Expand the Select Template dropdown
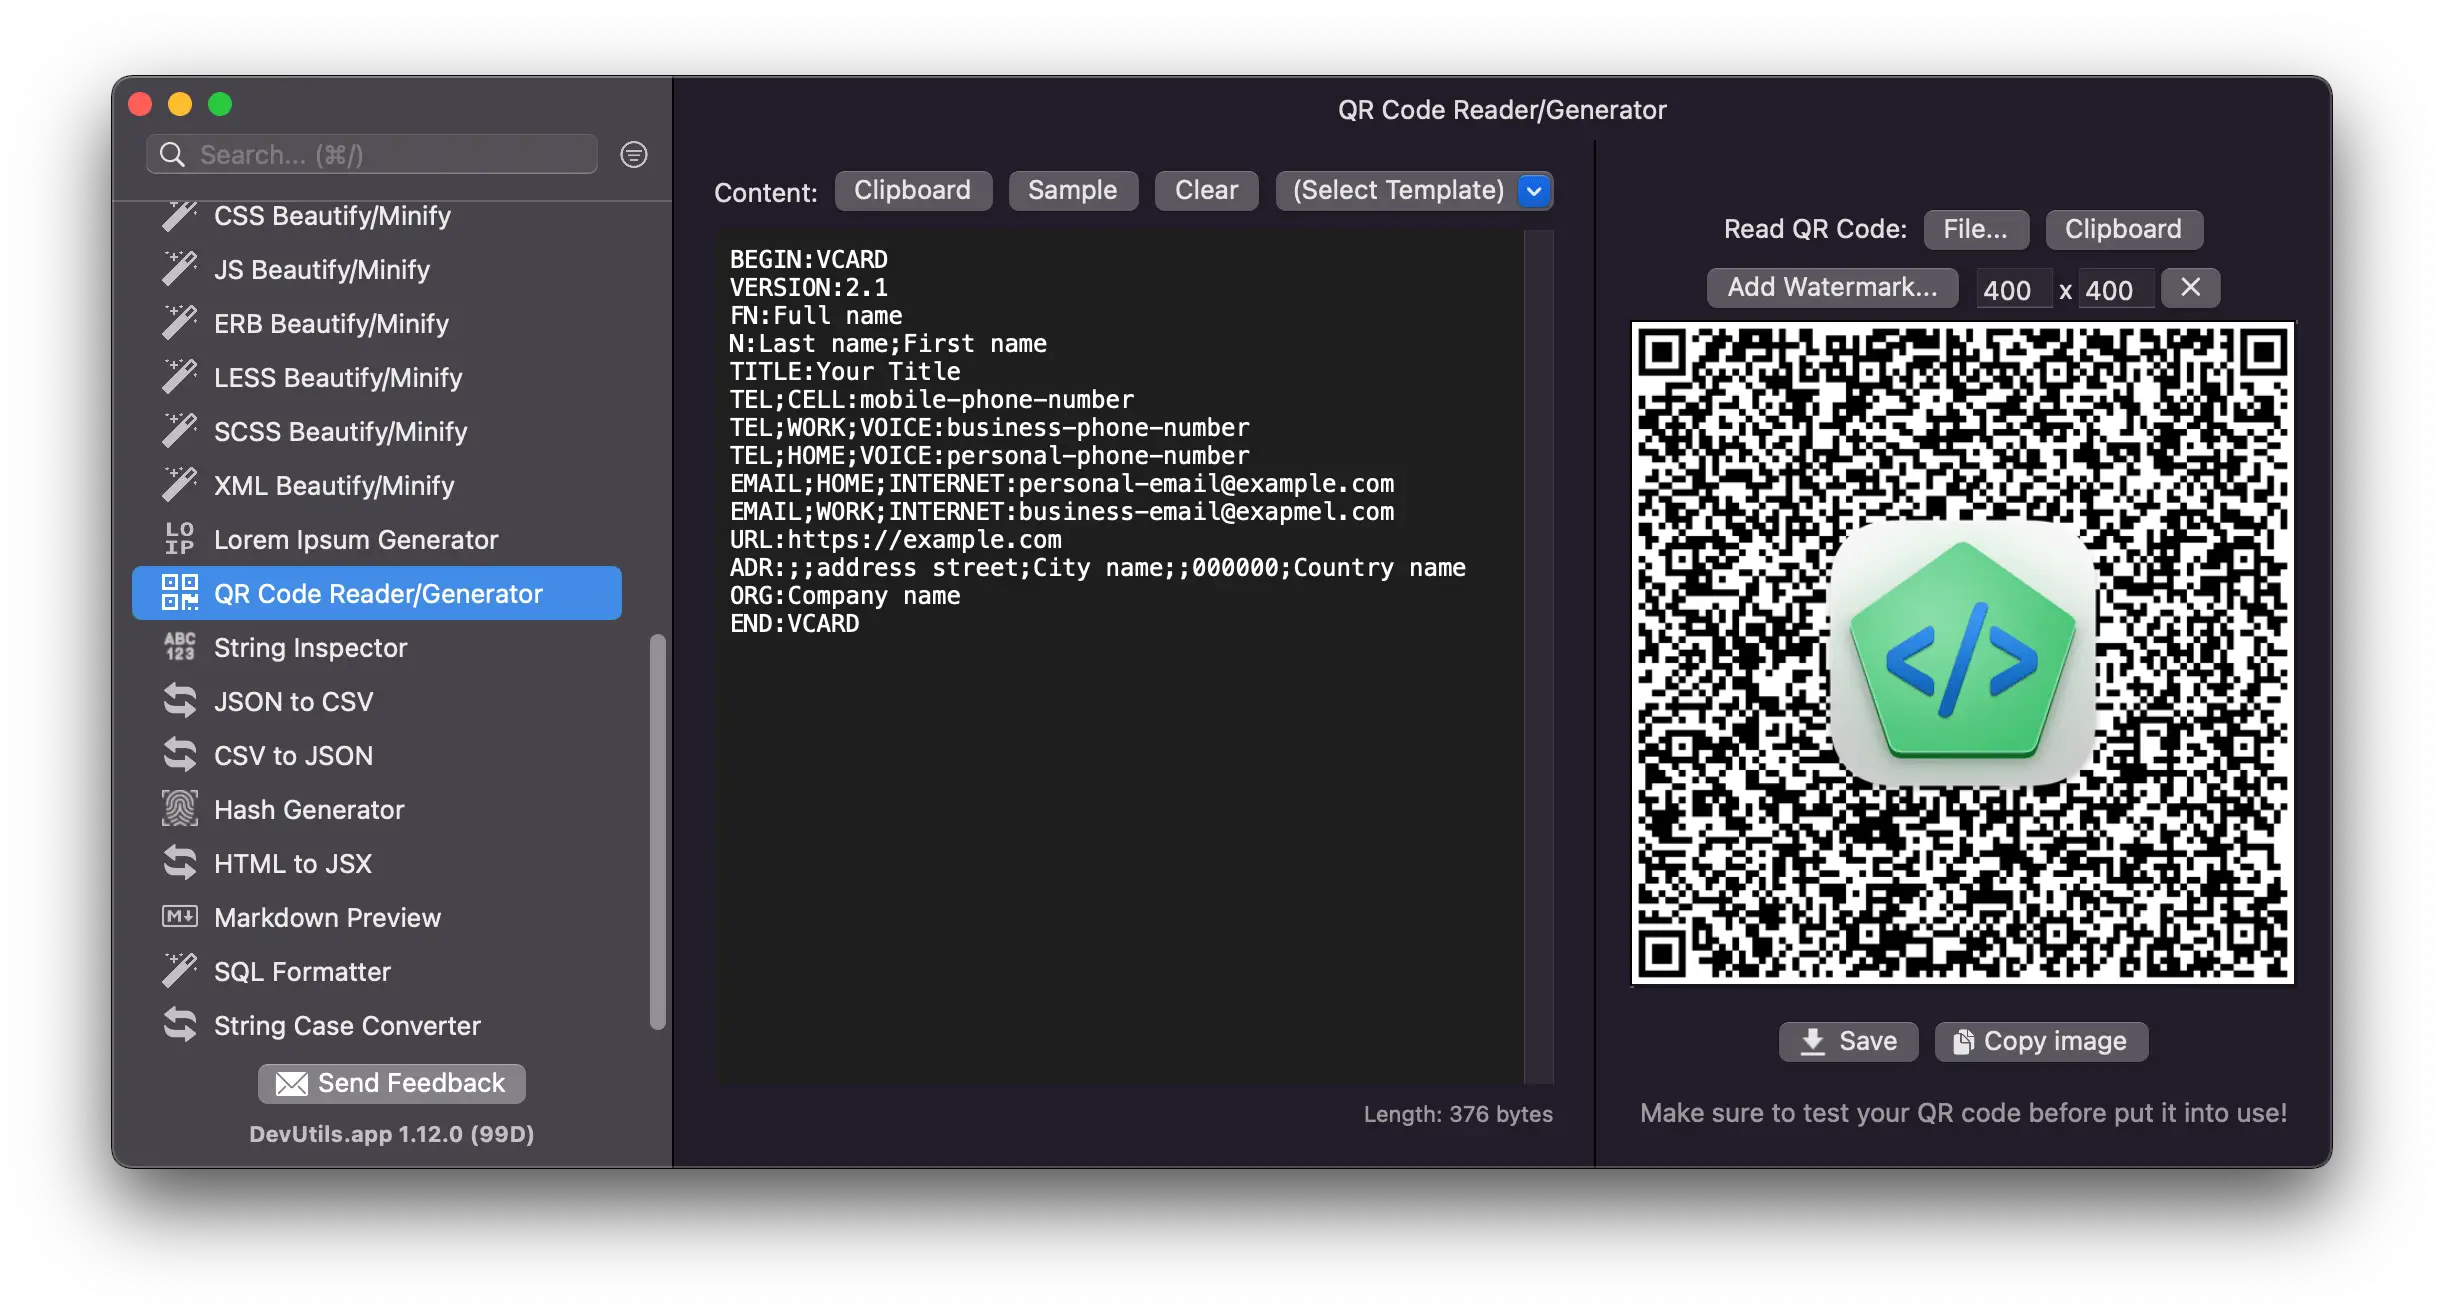Viewport: 2444px width, 1316px height. pos(1414,190)
